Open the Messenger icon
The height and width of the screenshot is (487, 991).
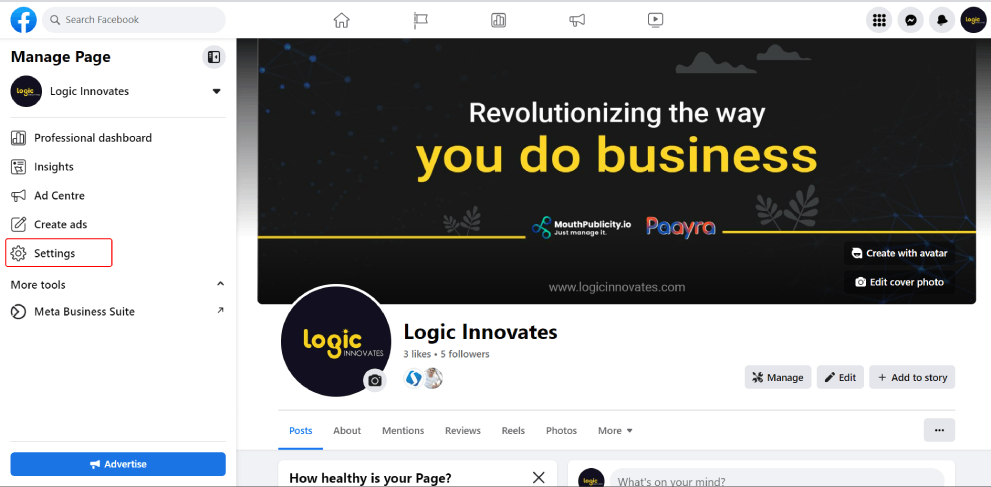point(911,20)
